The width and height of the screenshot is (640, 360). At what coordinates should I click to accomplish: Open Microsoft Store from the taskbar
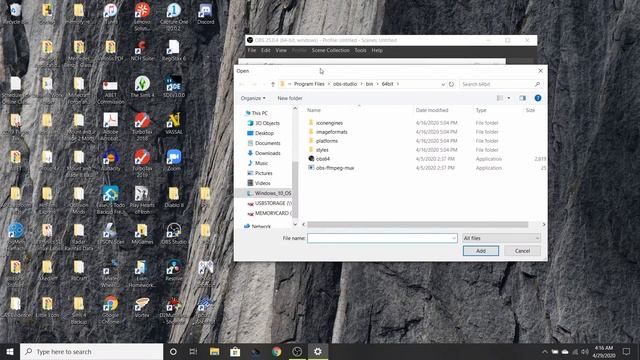235,351
